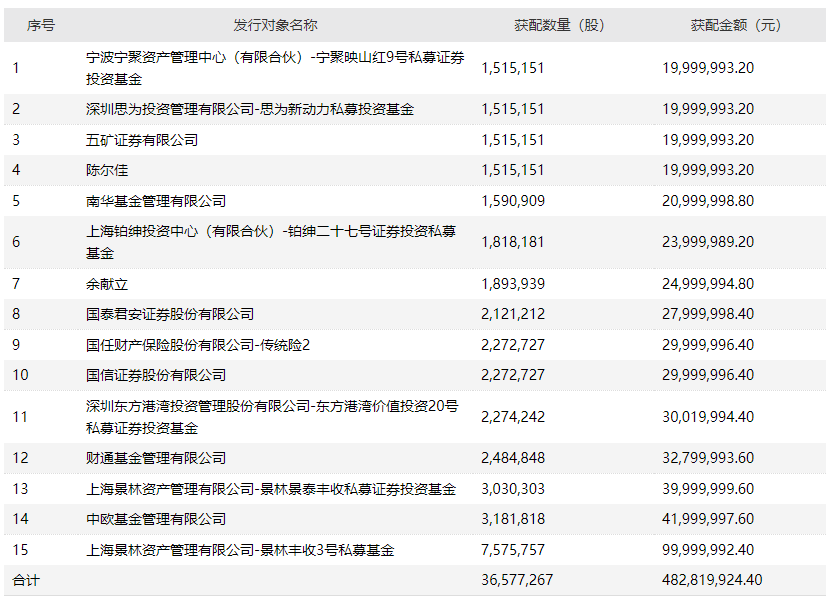Screen dimensions: 833x606
Task: Click 深圳东方港湾 价值投资20号 name cell
Action: [272, 417]
